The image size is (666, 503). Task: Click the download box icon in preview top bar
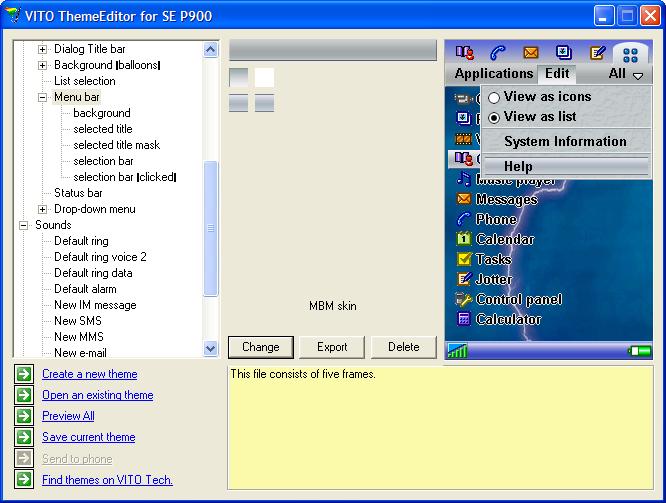(x=564, y=52)
